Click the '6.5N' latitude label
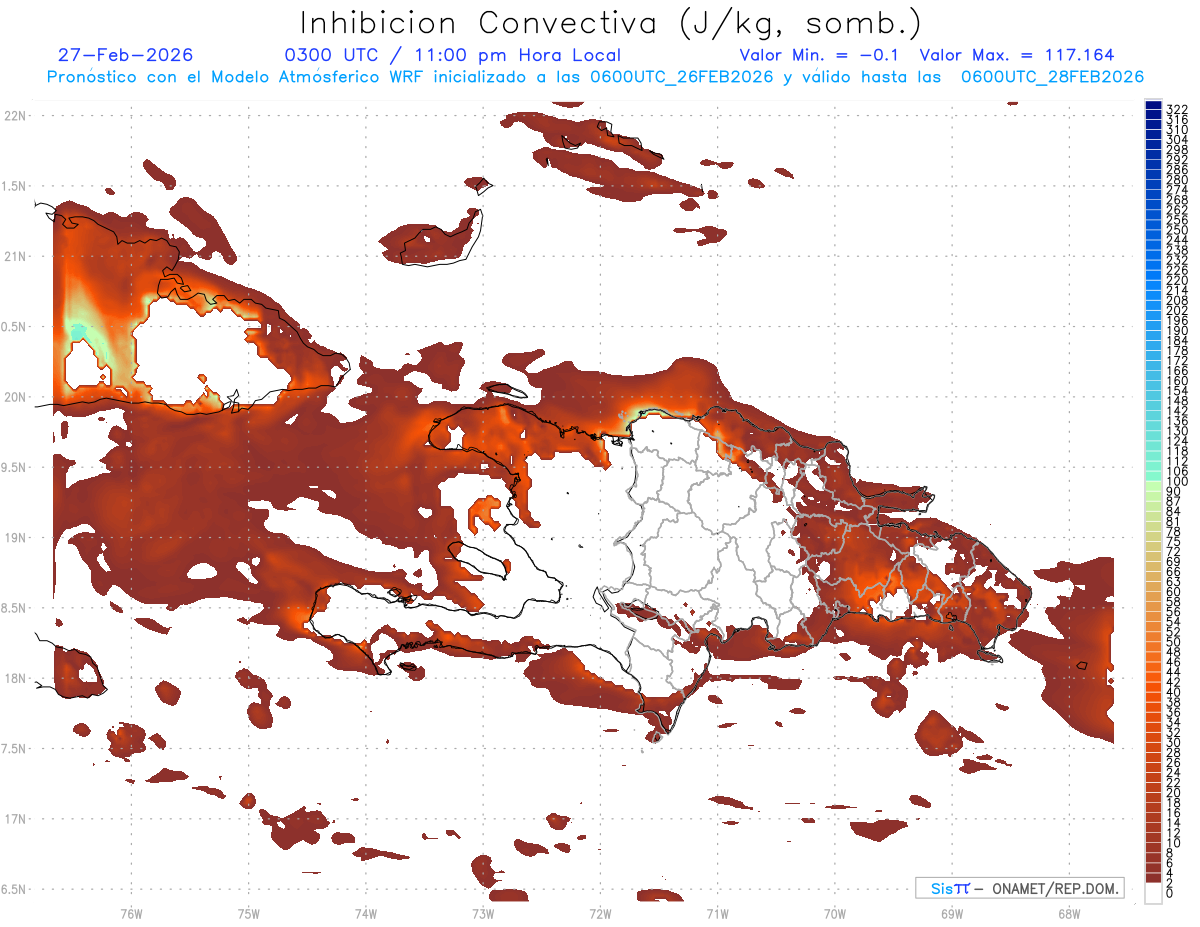 pos(15,890)
